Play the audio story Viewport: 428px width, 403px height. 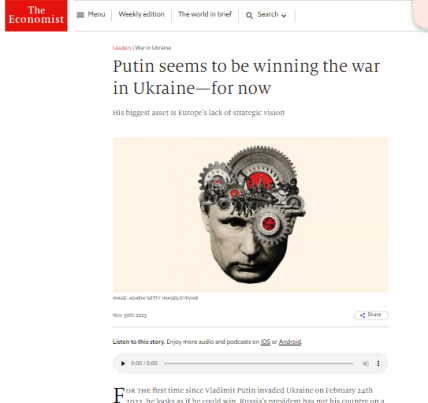[123, 363]
